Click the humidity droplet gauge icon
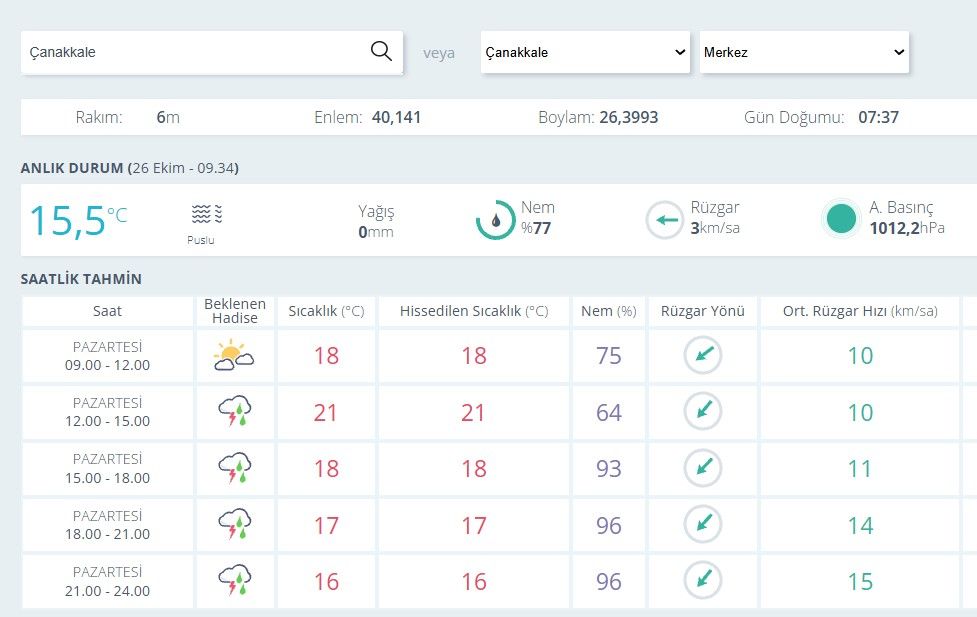Image resolution: width=977 pixels, height=617 pixels. click(495, 219)
